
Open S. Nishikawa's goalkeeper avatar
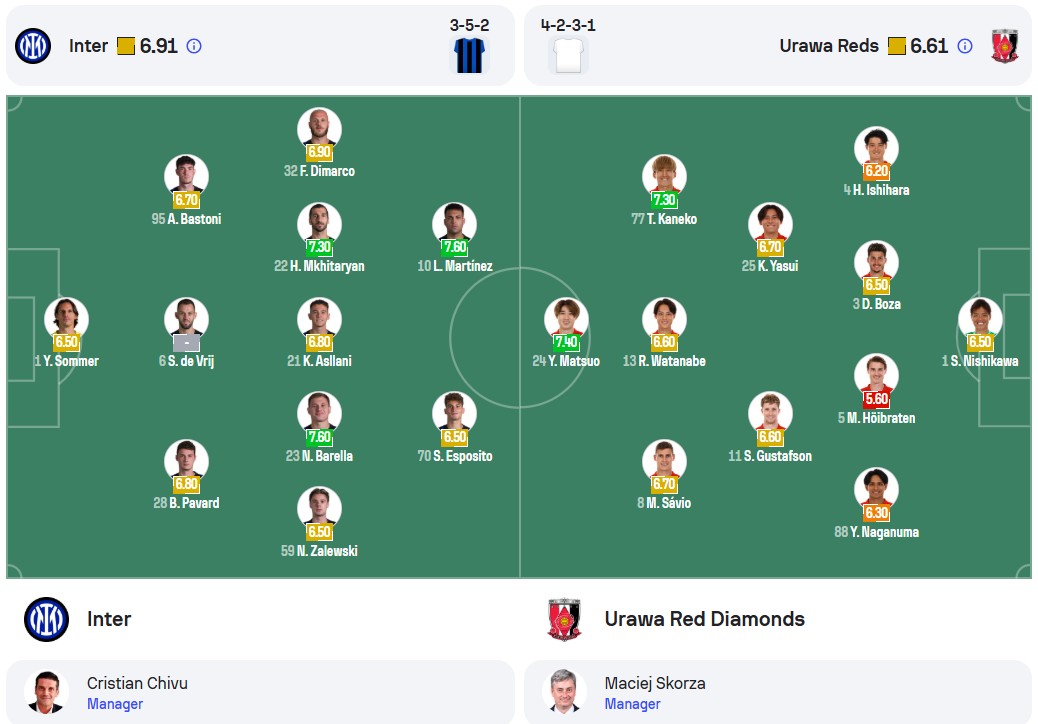coord(980,319)
